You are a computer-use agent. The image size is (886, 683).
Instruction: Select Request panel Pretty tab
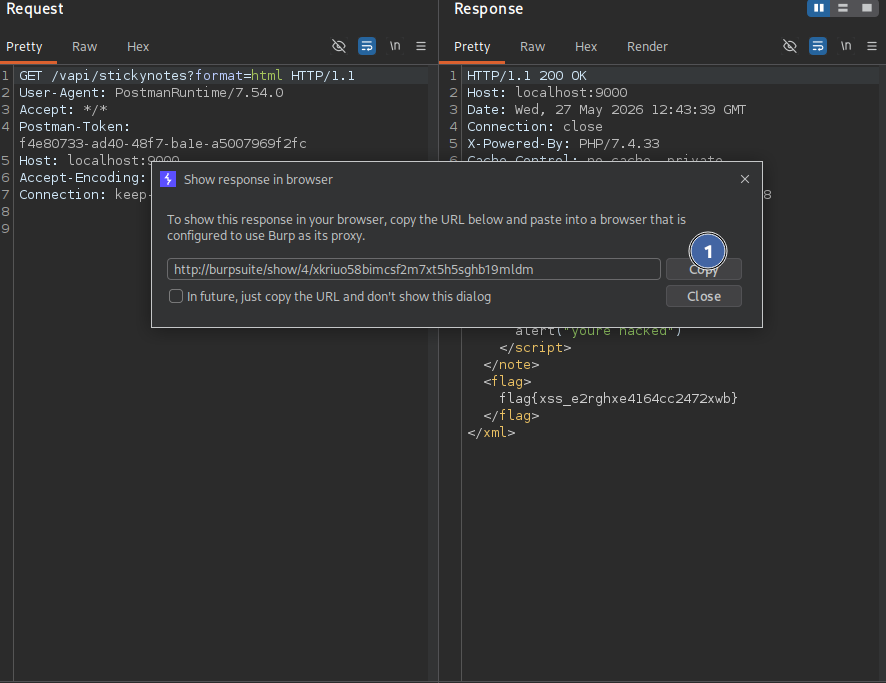click(24, 47)
